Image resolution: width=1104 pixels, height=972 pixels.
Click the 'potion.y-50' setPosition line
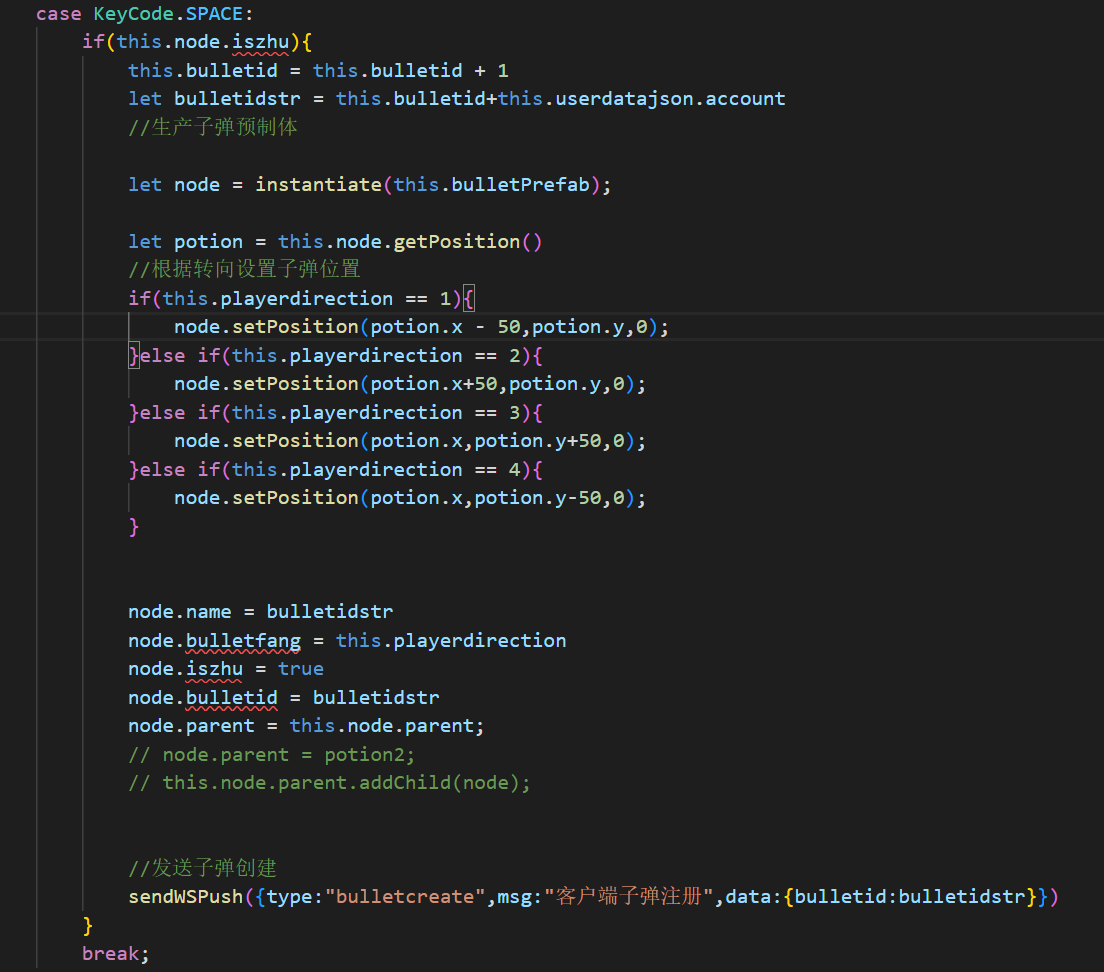(410, 498)
